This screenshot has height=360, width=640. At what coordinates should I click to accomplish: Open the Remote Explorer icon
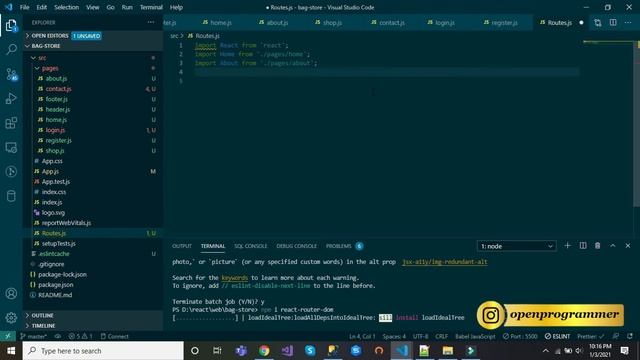click(x=11, y=147)
